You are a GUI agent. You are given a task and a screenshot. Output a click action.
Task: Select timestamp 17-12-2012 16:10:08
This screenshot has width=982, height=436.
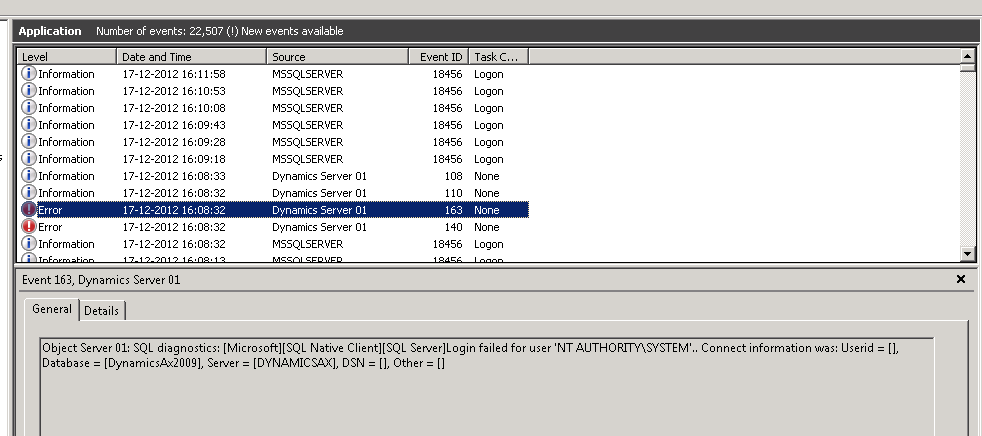click(173, 108)
